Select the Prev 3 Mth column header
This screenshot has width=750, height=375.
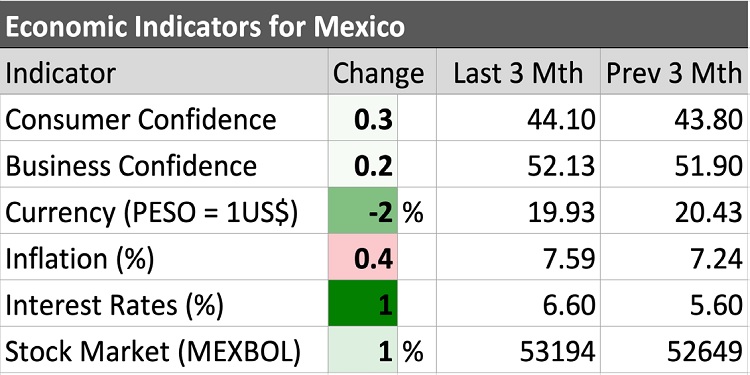674,74
